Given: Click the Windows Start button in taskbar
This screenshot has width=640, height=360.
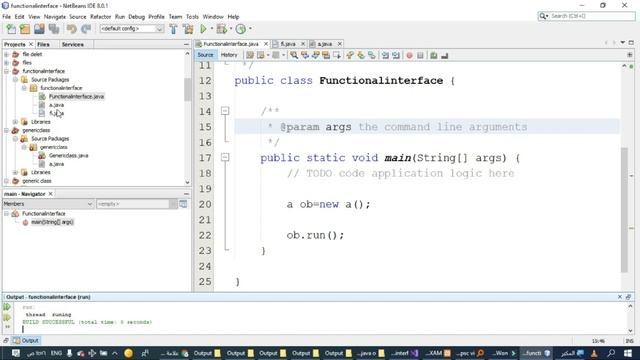Looking at the screenshot, I should point(628,353).
